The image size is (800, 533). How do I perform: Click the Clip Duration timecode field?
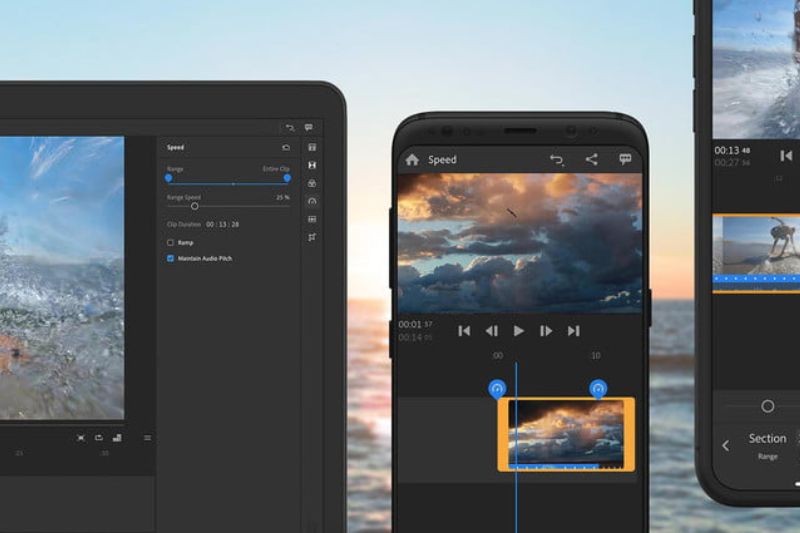click(x=222, y=224)
